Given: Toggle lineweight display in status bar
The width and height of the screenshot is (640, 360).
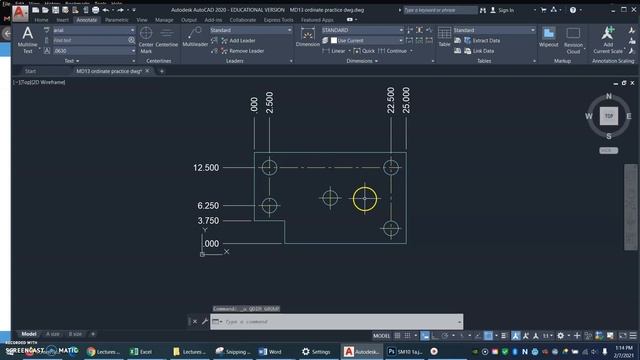Looking at the screenshot, I should coord(504,336).
